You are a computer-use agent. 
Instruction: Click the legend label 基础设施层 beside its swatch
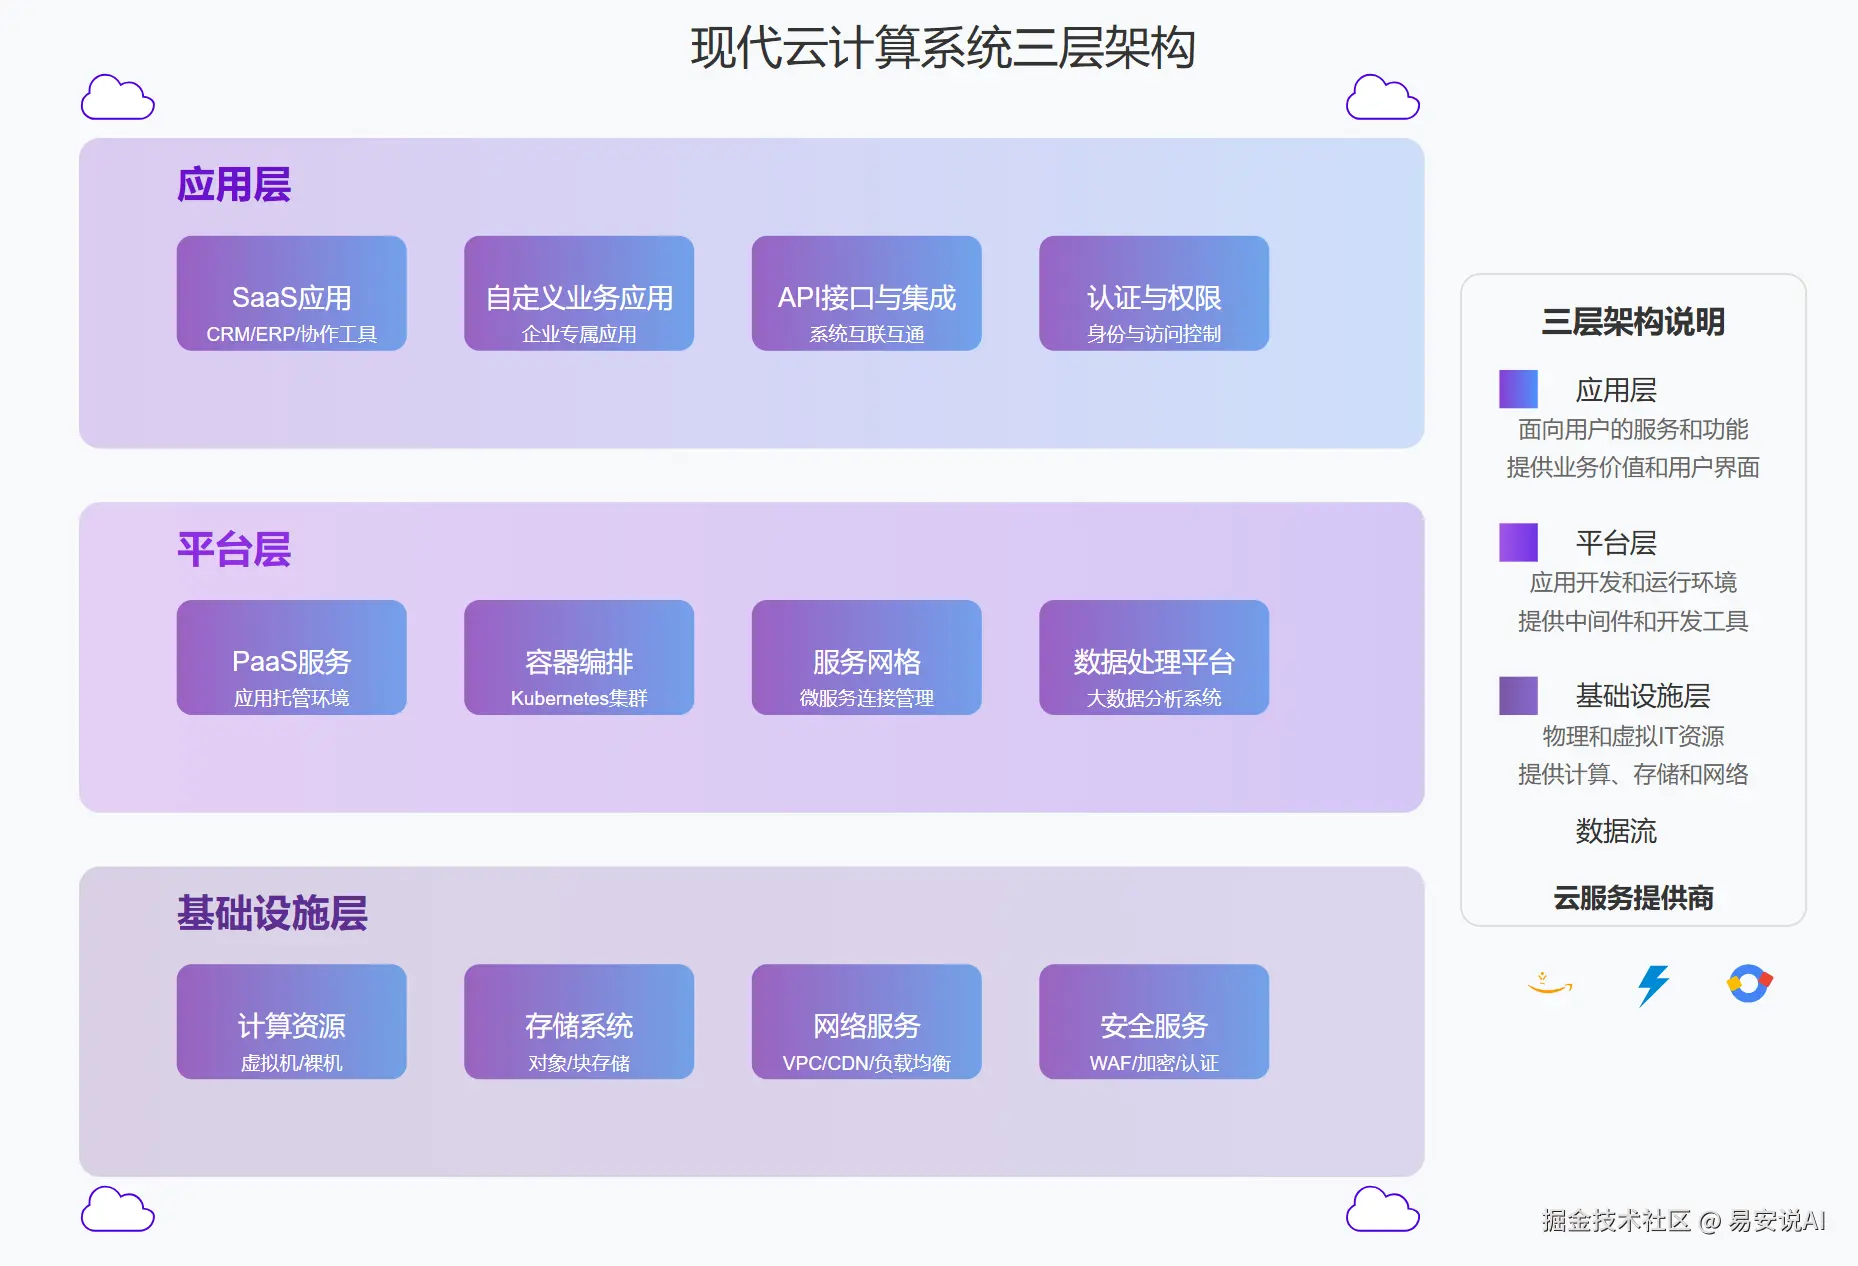[1643, 695]
